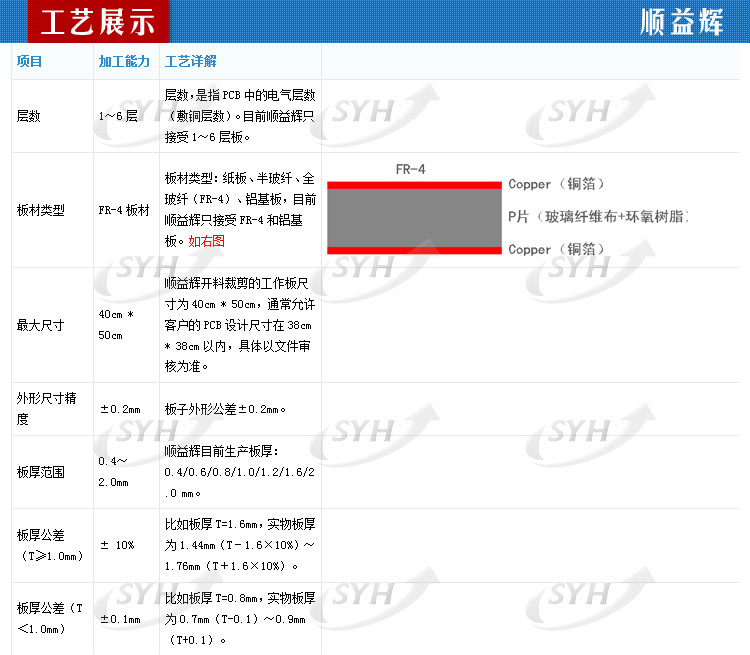Click the red 如右图 text
The height and width of the screenshot is (655, 750).
click(206, 241)
